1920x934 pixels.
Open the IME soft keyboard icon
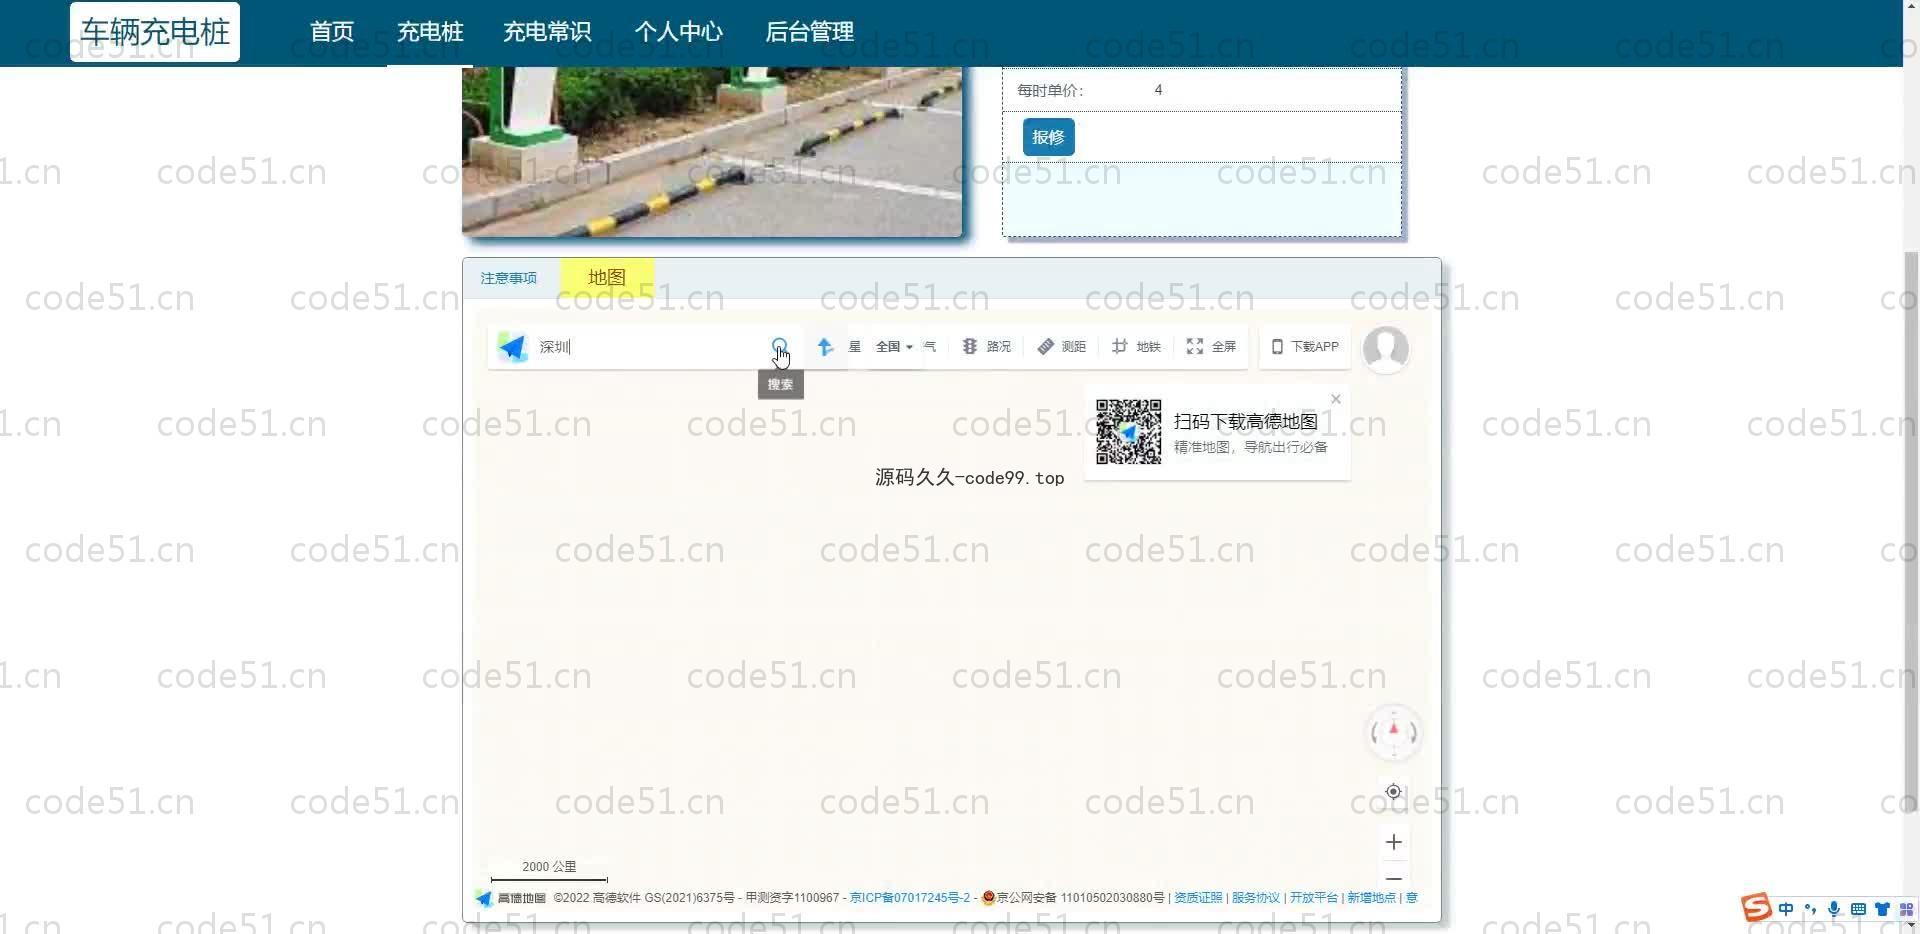[1858, 909]
